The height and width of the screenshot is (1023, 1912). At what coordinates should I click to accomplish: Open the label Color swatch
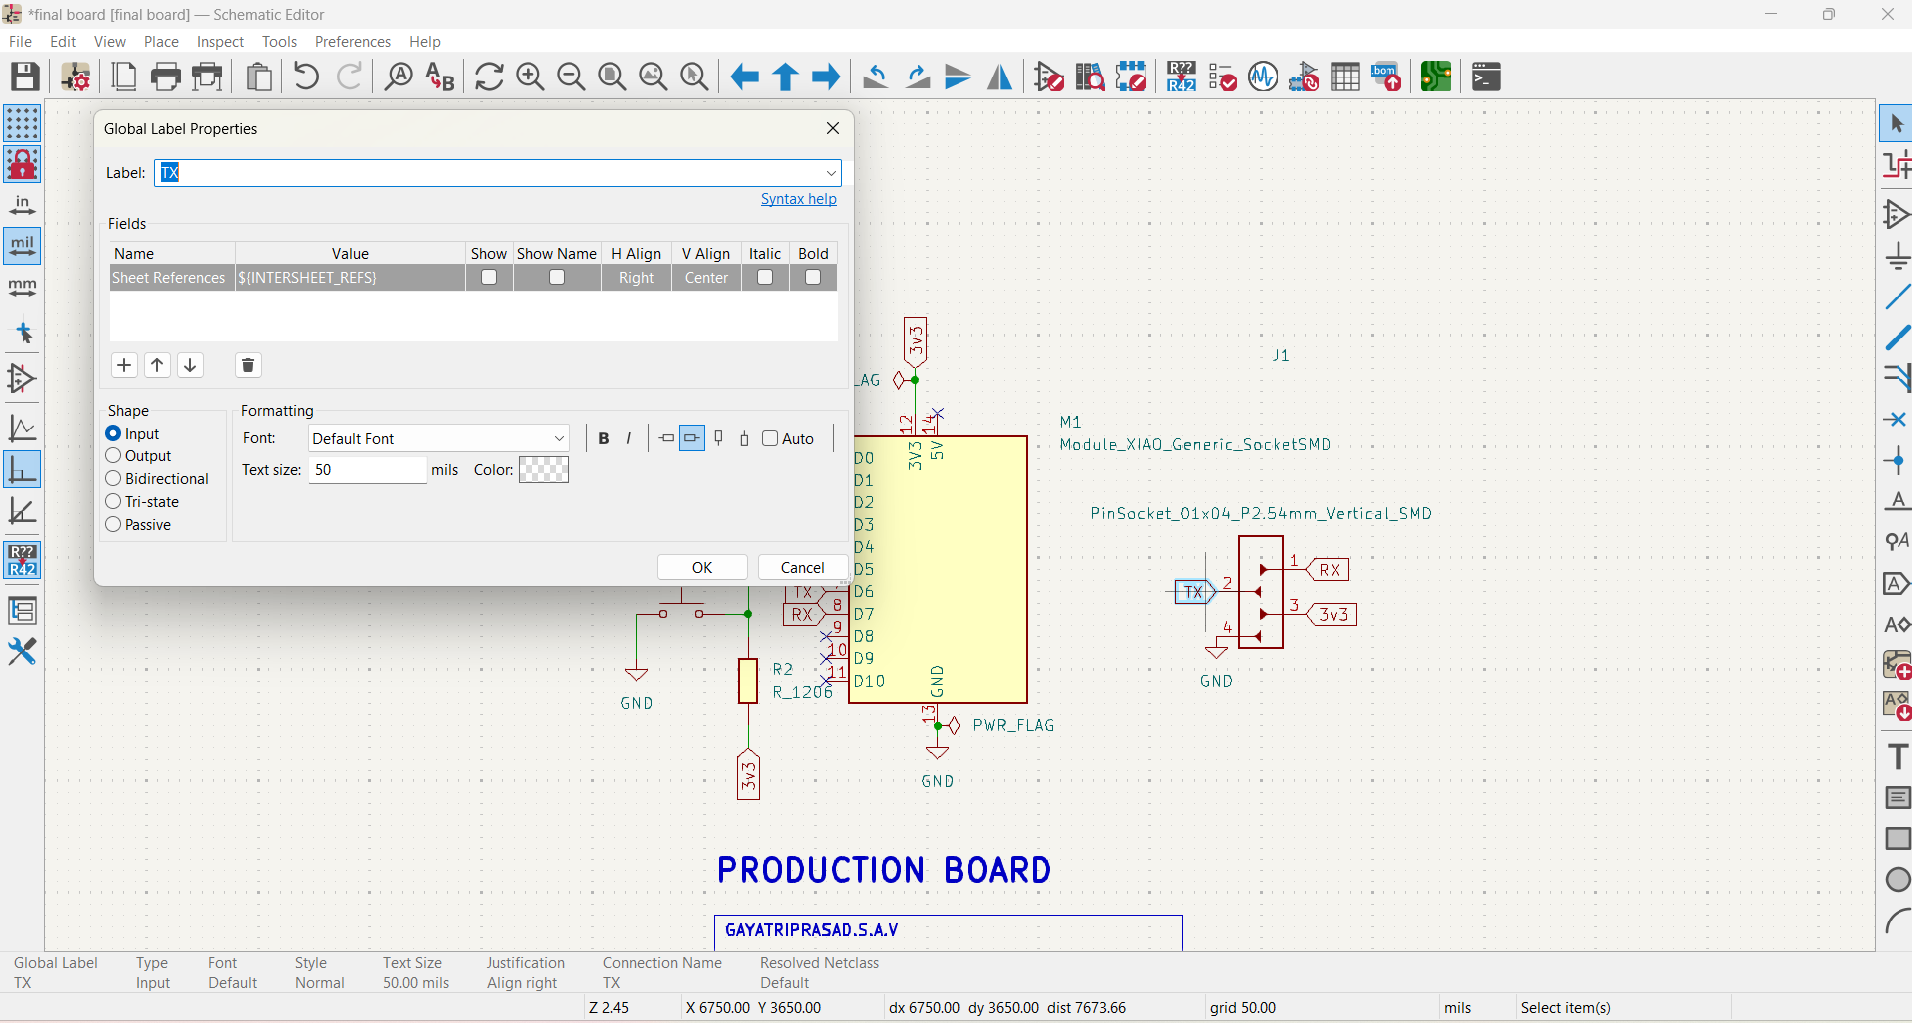point(544,470)
